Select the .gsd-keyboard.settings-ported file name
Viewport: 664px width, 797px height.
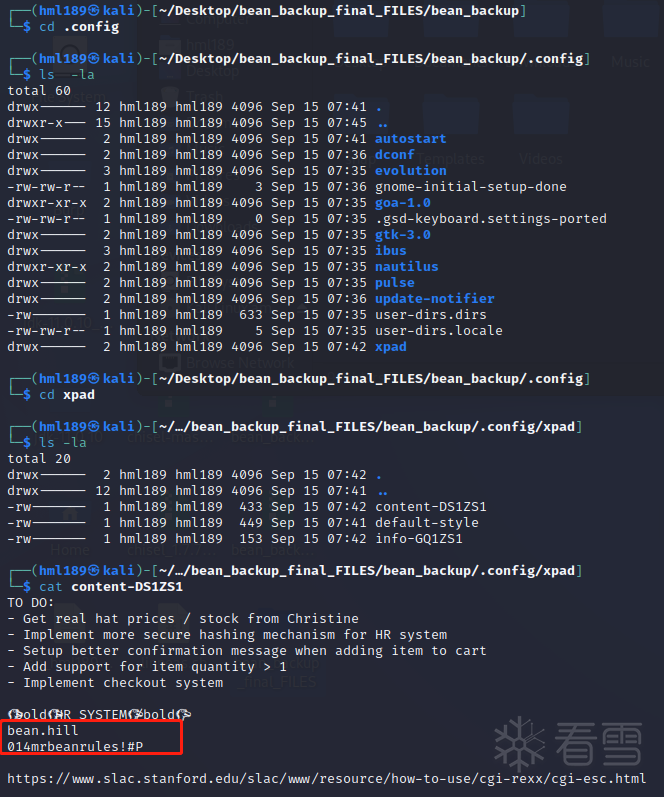tap(490, 219)
